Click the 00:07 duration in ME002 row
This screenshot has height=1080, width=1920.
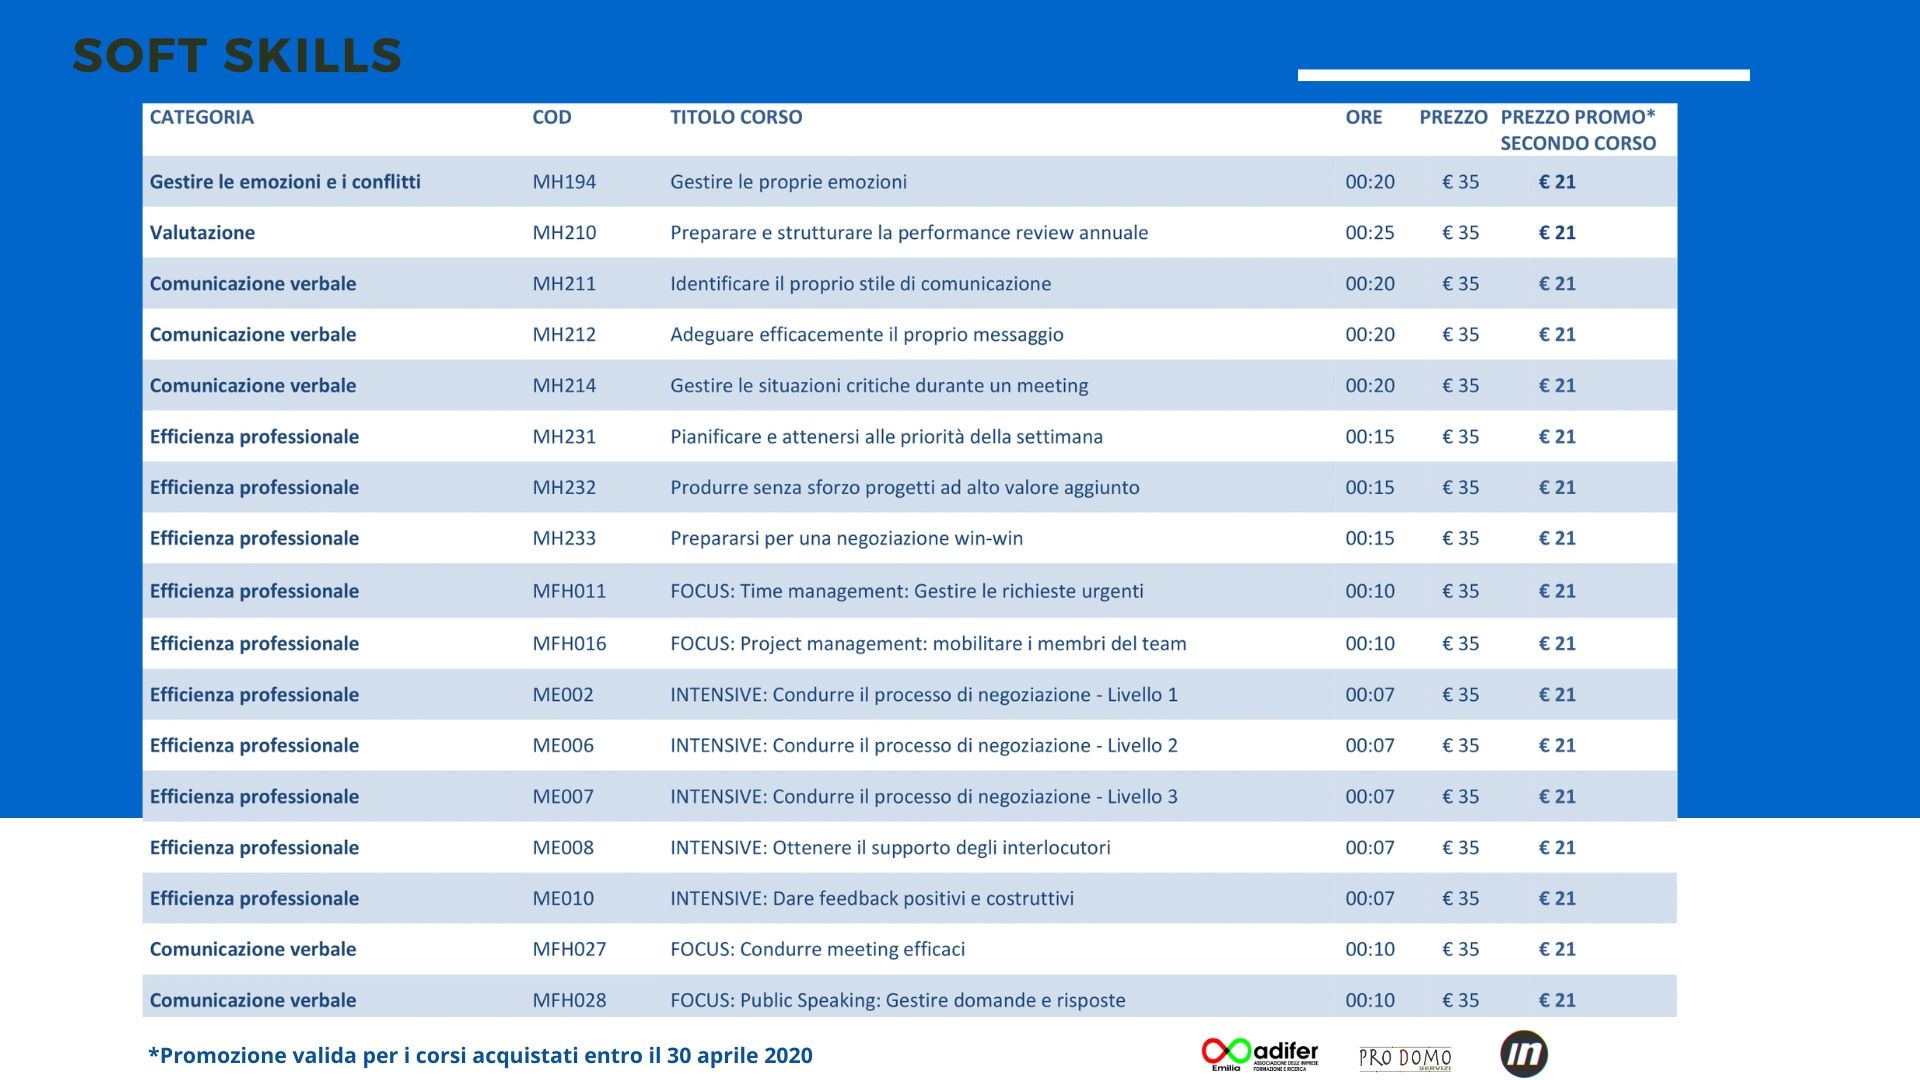coord(1370,695)
